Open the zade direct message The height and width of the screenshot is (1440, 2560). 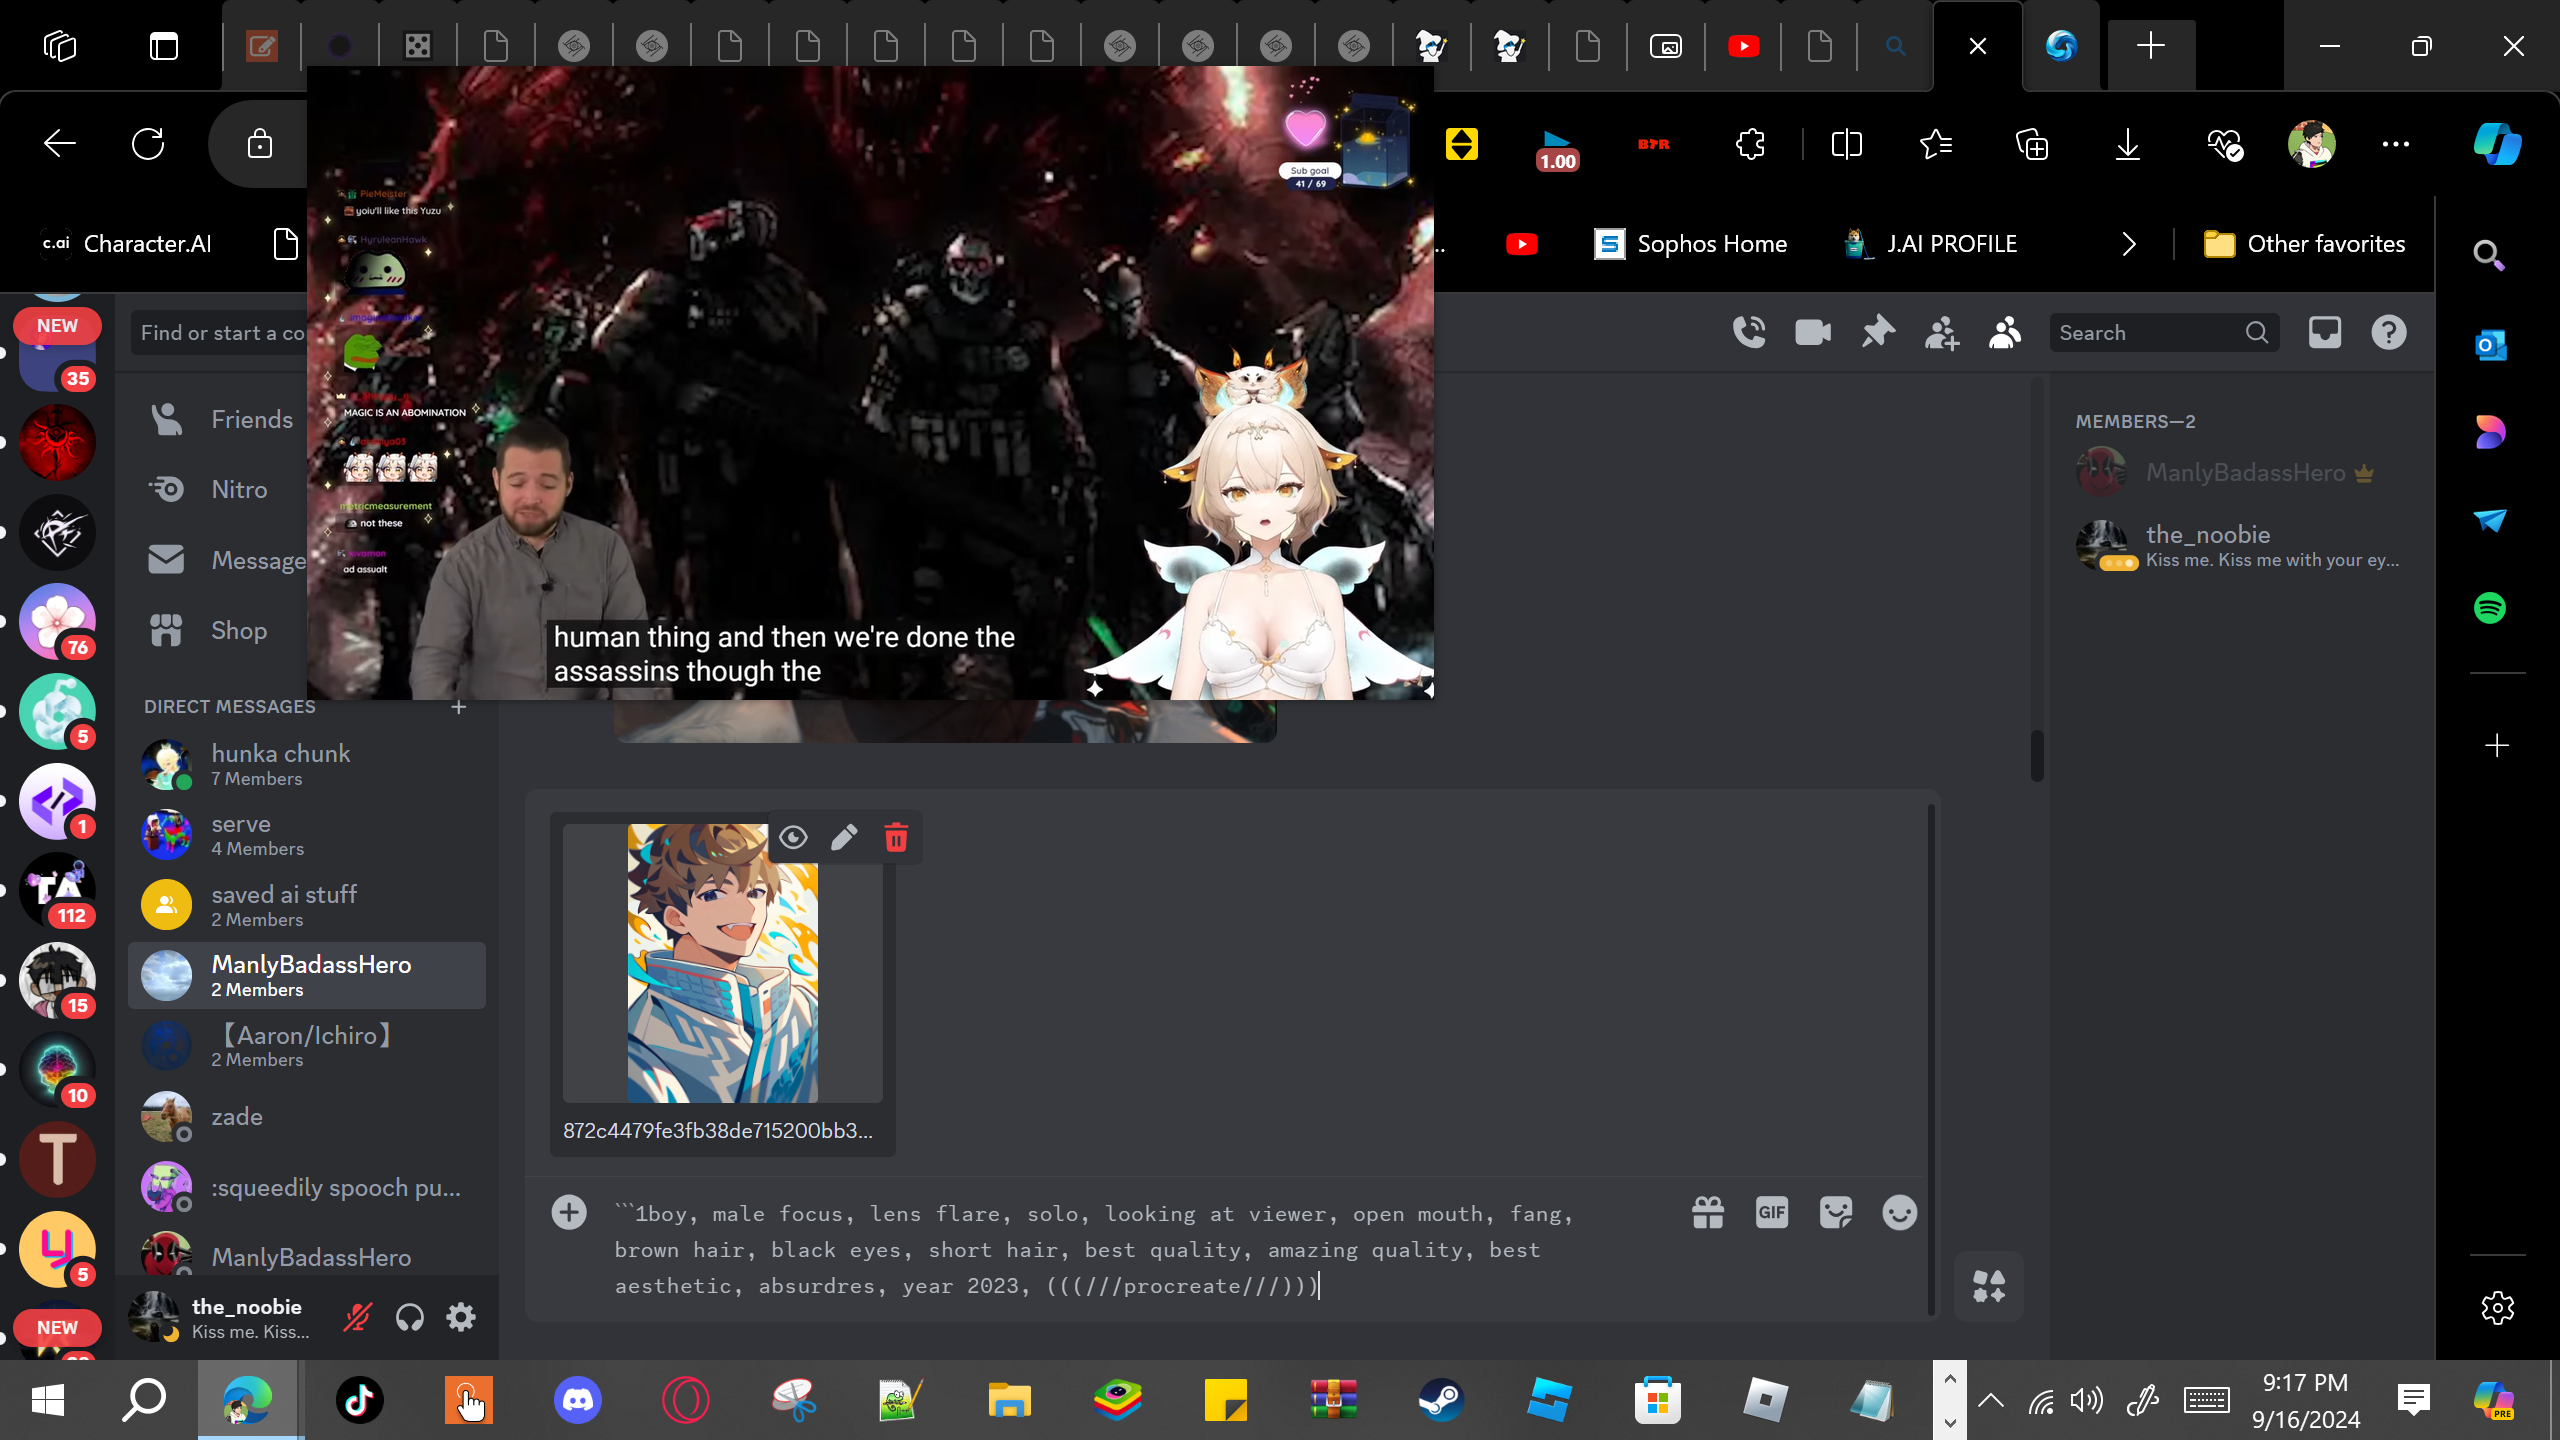click(x=307, y=1117)
